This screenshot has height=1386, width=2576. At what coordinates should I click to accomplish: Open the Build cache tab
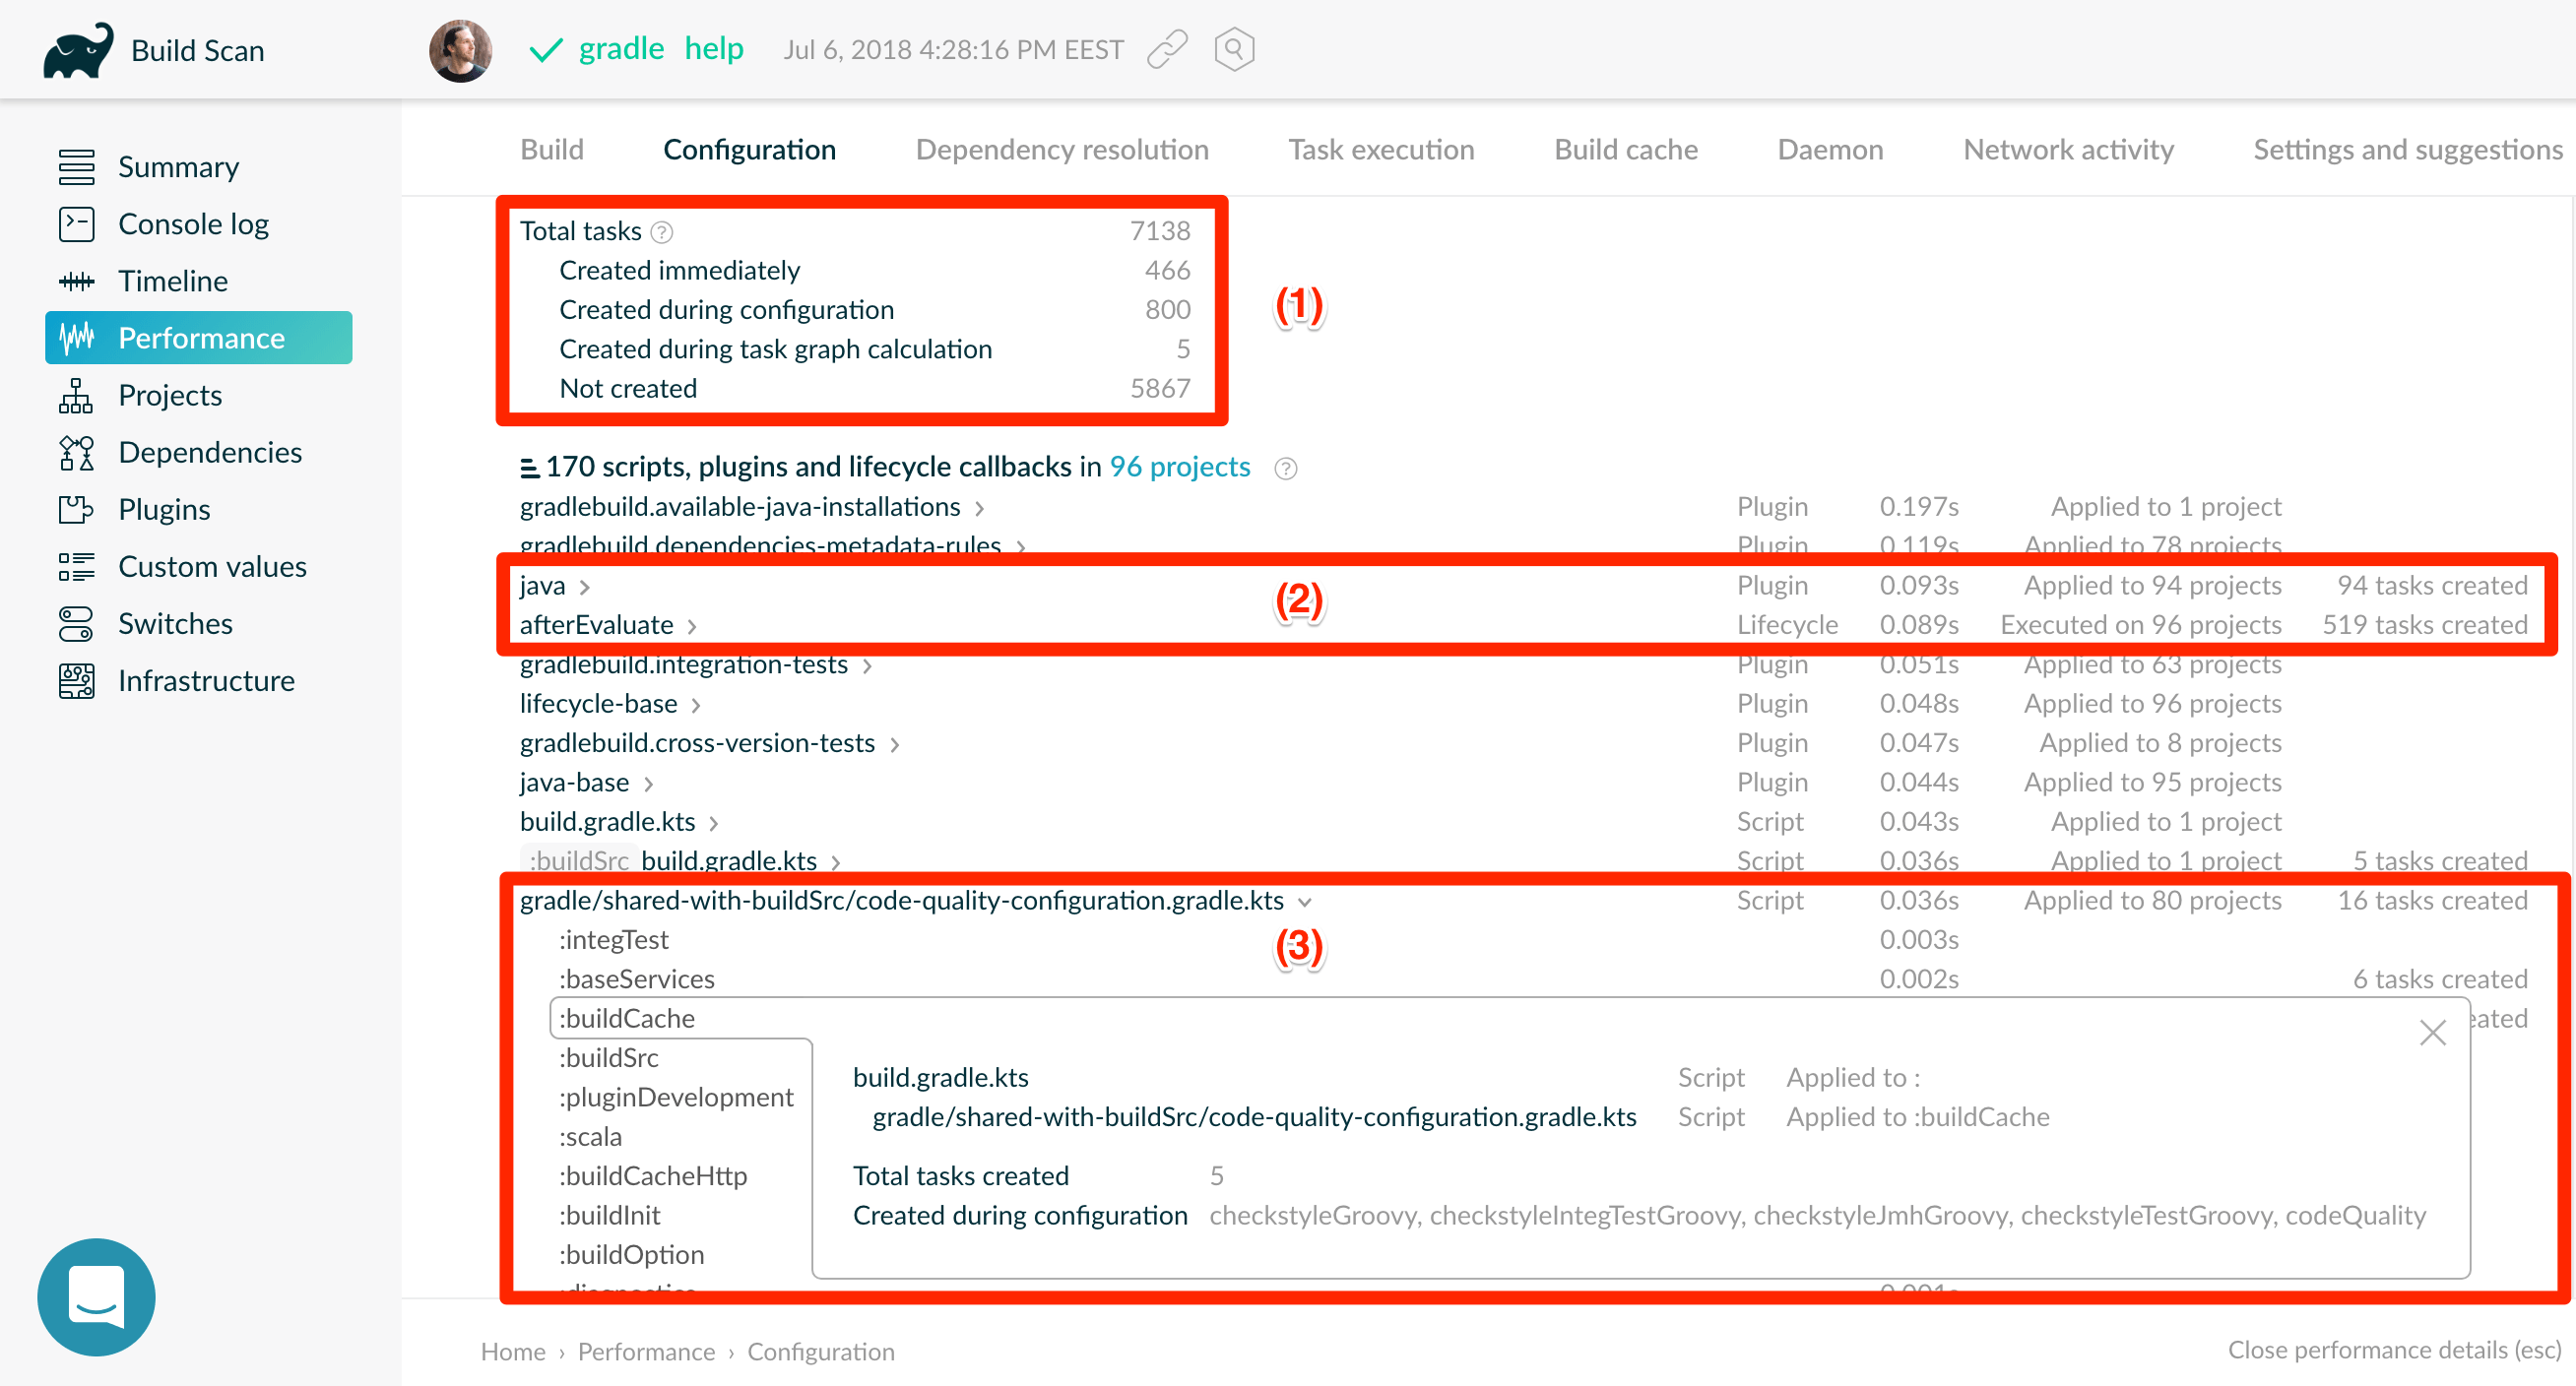click(1625, 149)
